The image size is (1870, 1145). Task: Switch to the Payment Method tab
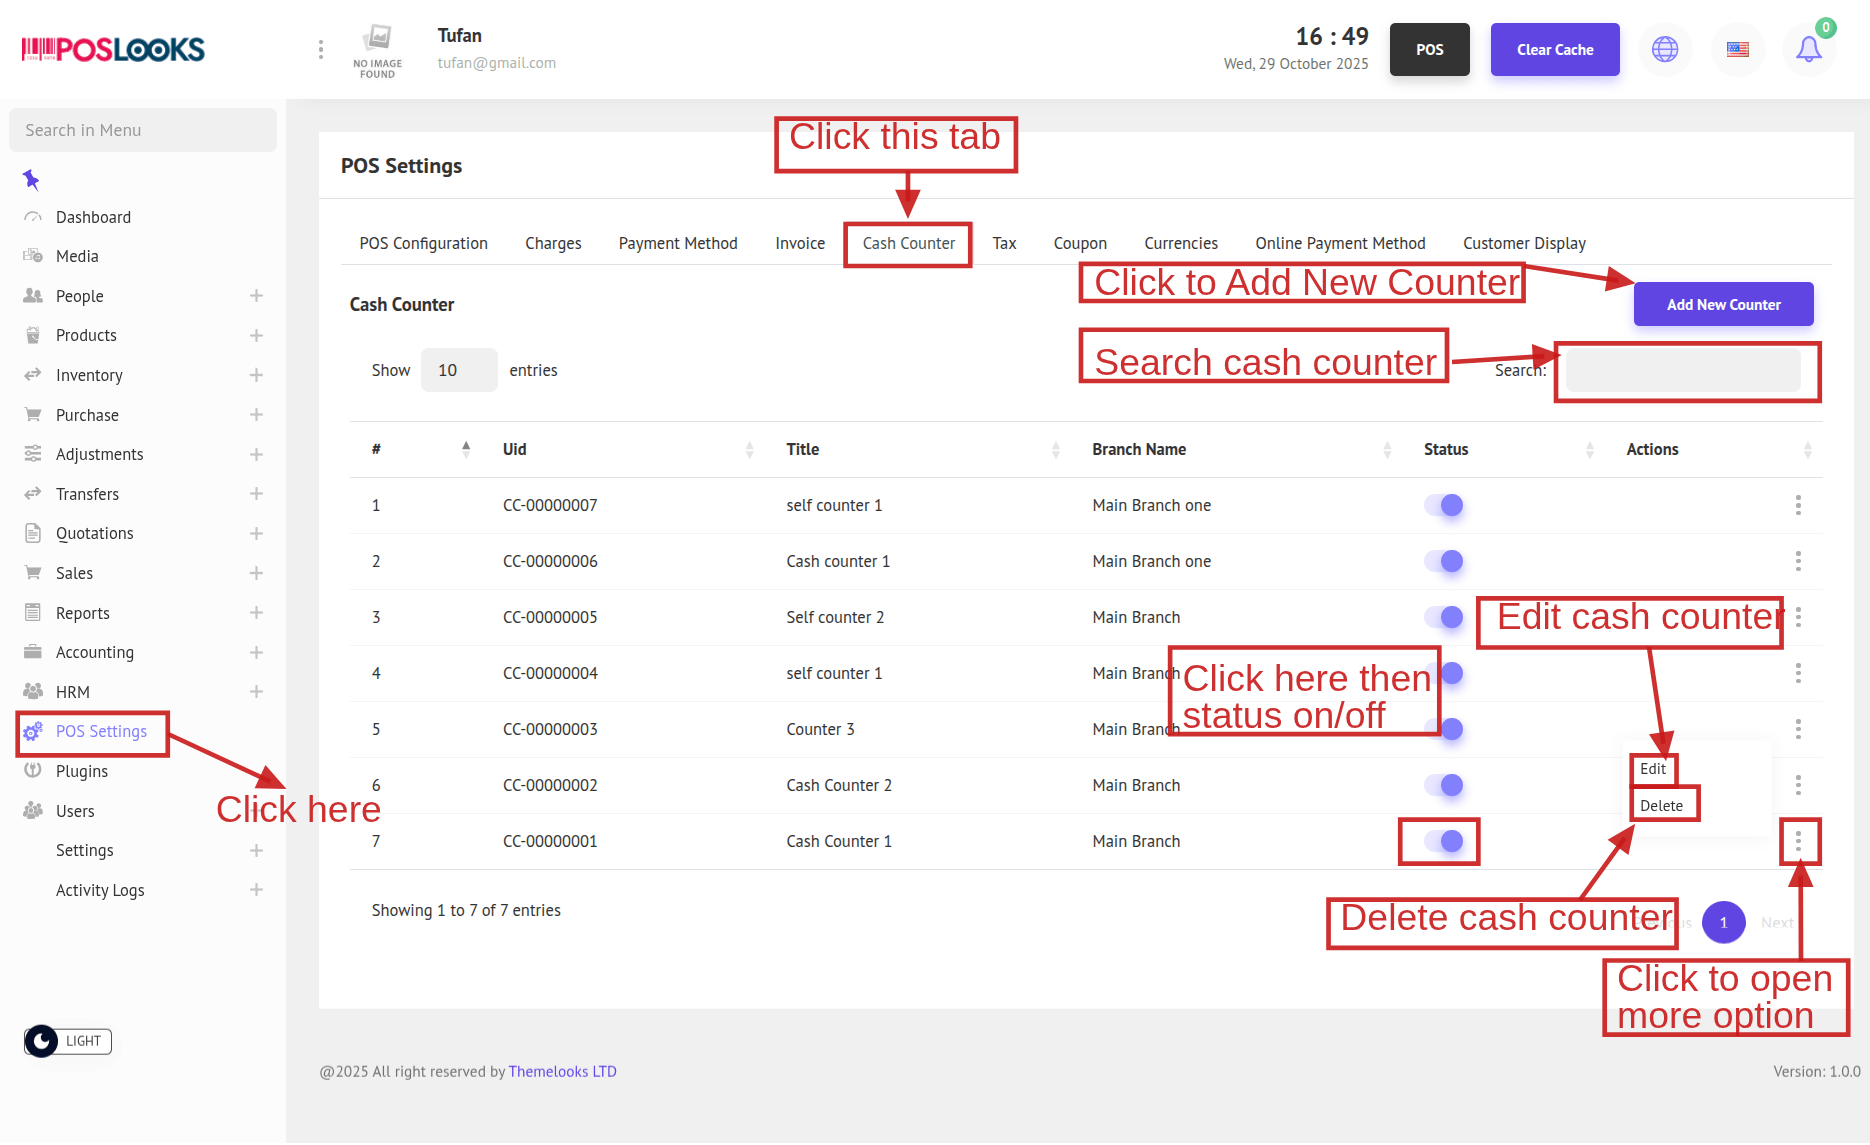click(677, 243)
